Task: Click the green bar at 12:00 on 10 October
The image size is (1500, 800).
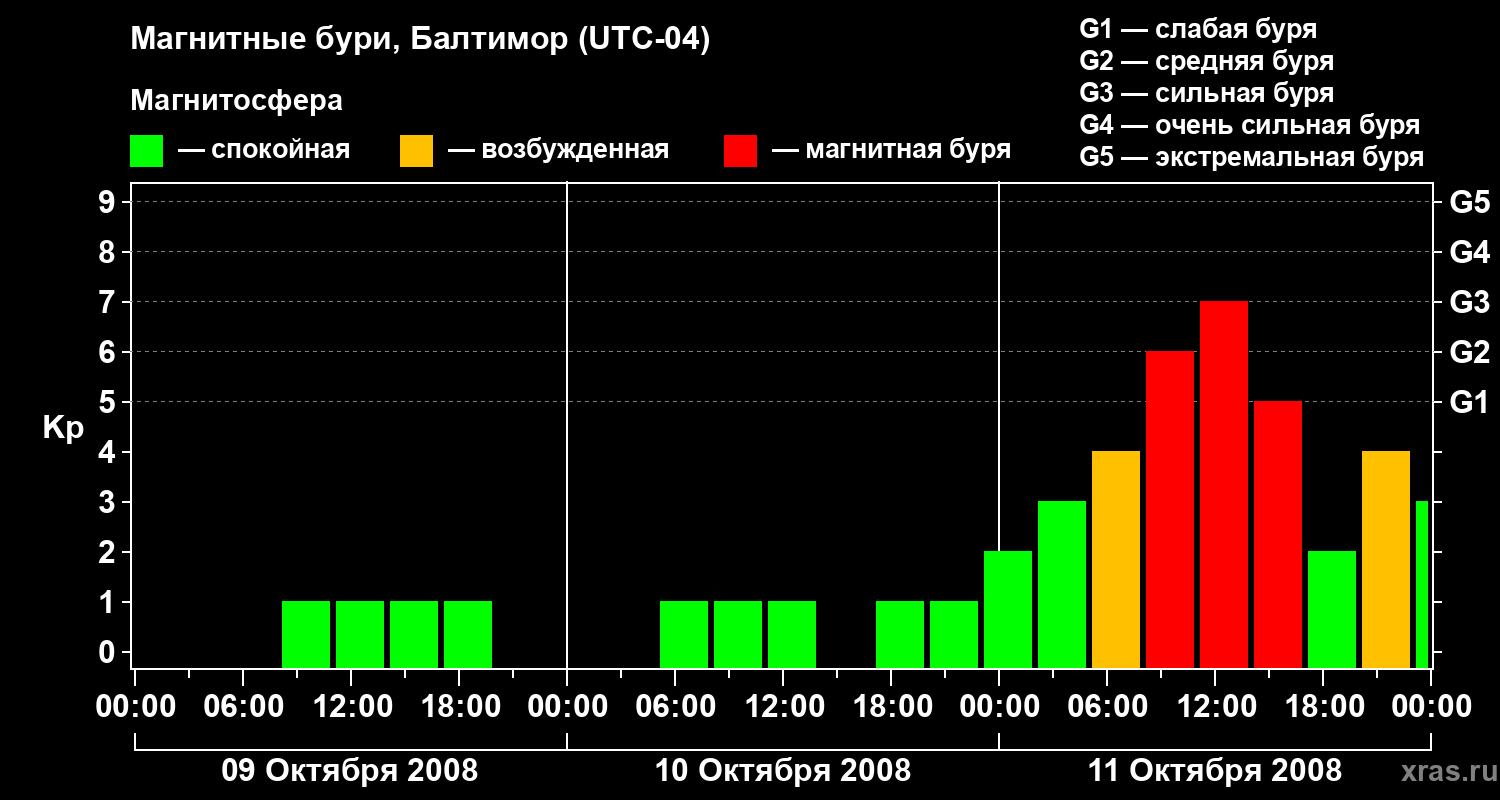Action: coord(792,634)
